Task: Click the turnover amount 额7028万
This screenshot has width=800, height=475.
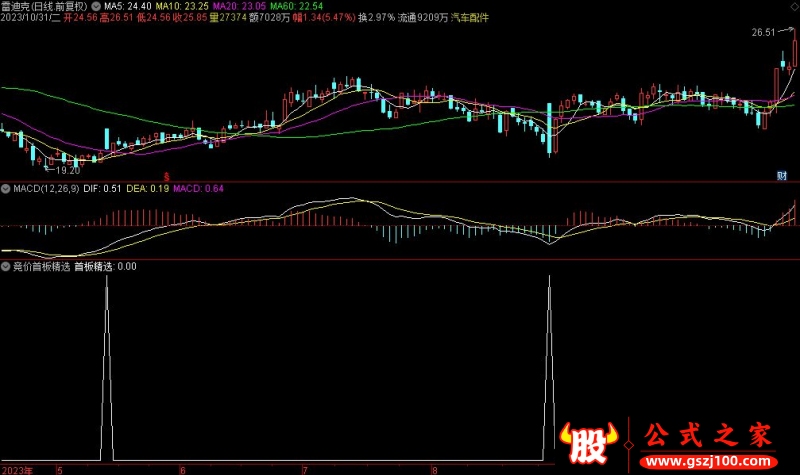Action: [x=270, y=18]
